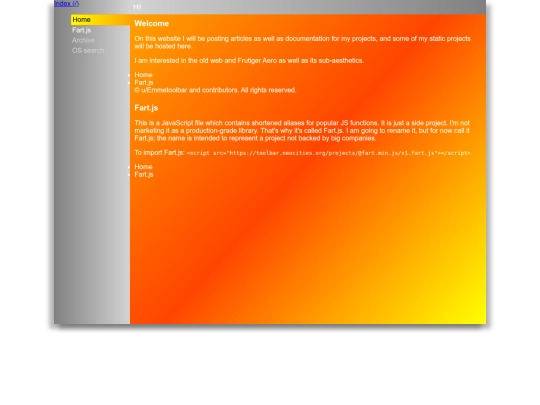Click the Fart.js section heading
The image size is (540, 405).
point(146,108)
